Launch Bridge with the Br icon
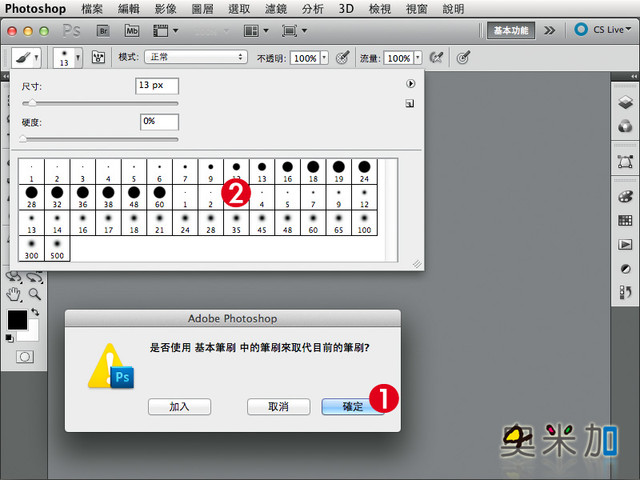 click(x=103, y=31)
